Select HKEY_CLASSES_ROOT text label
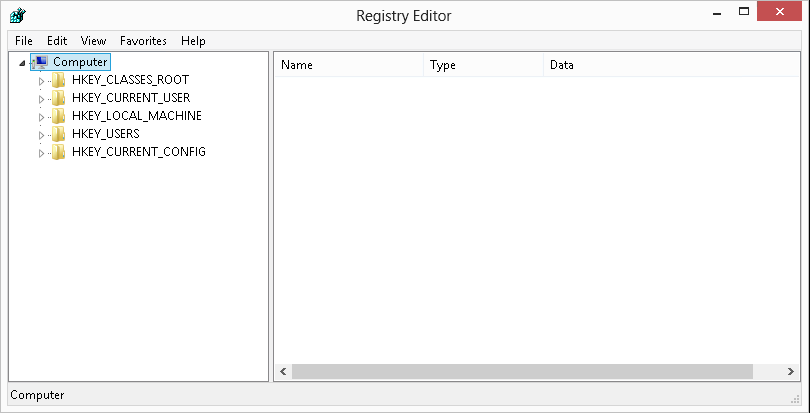The height and width of the screenshot is (413, 810). [x=131, y=80]
